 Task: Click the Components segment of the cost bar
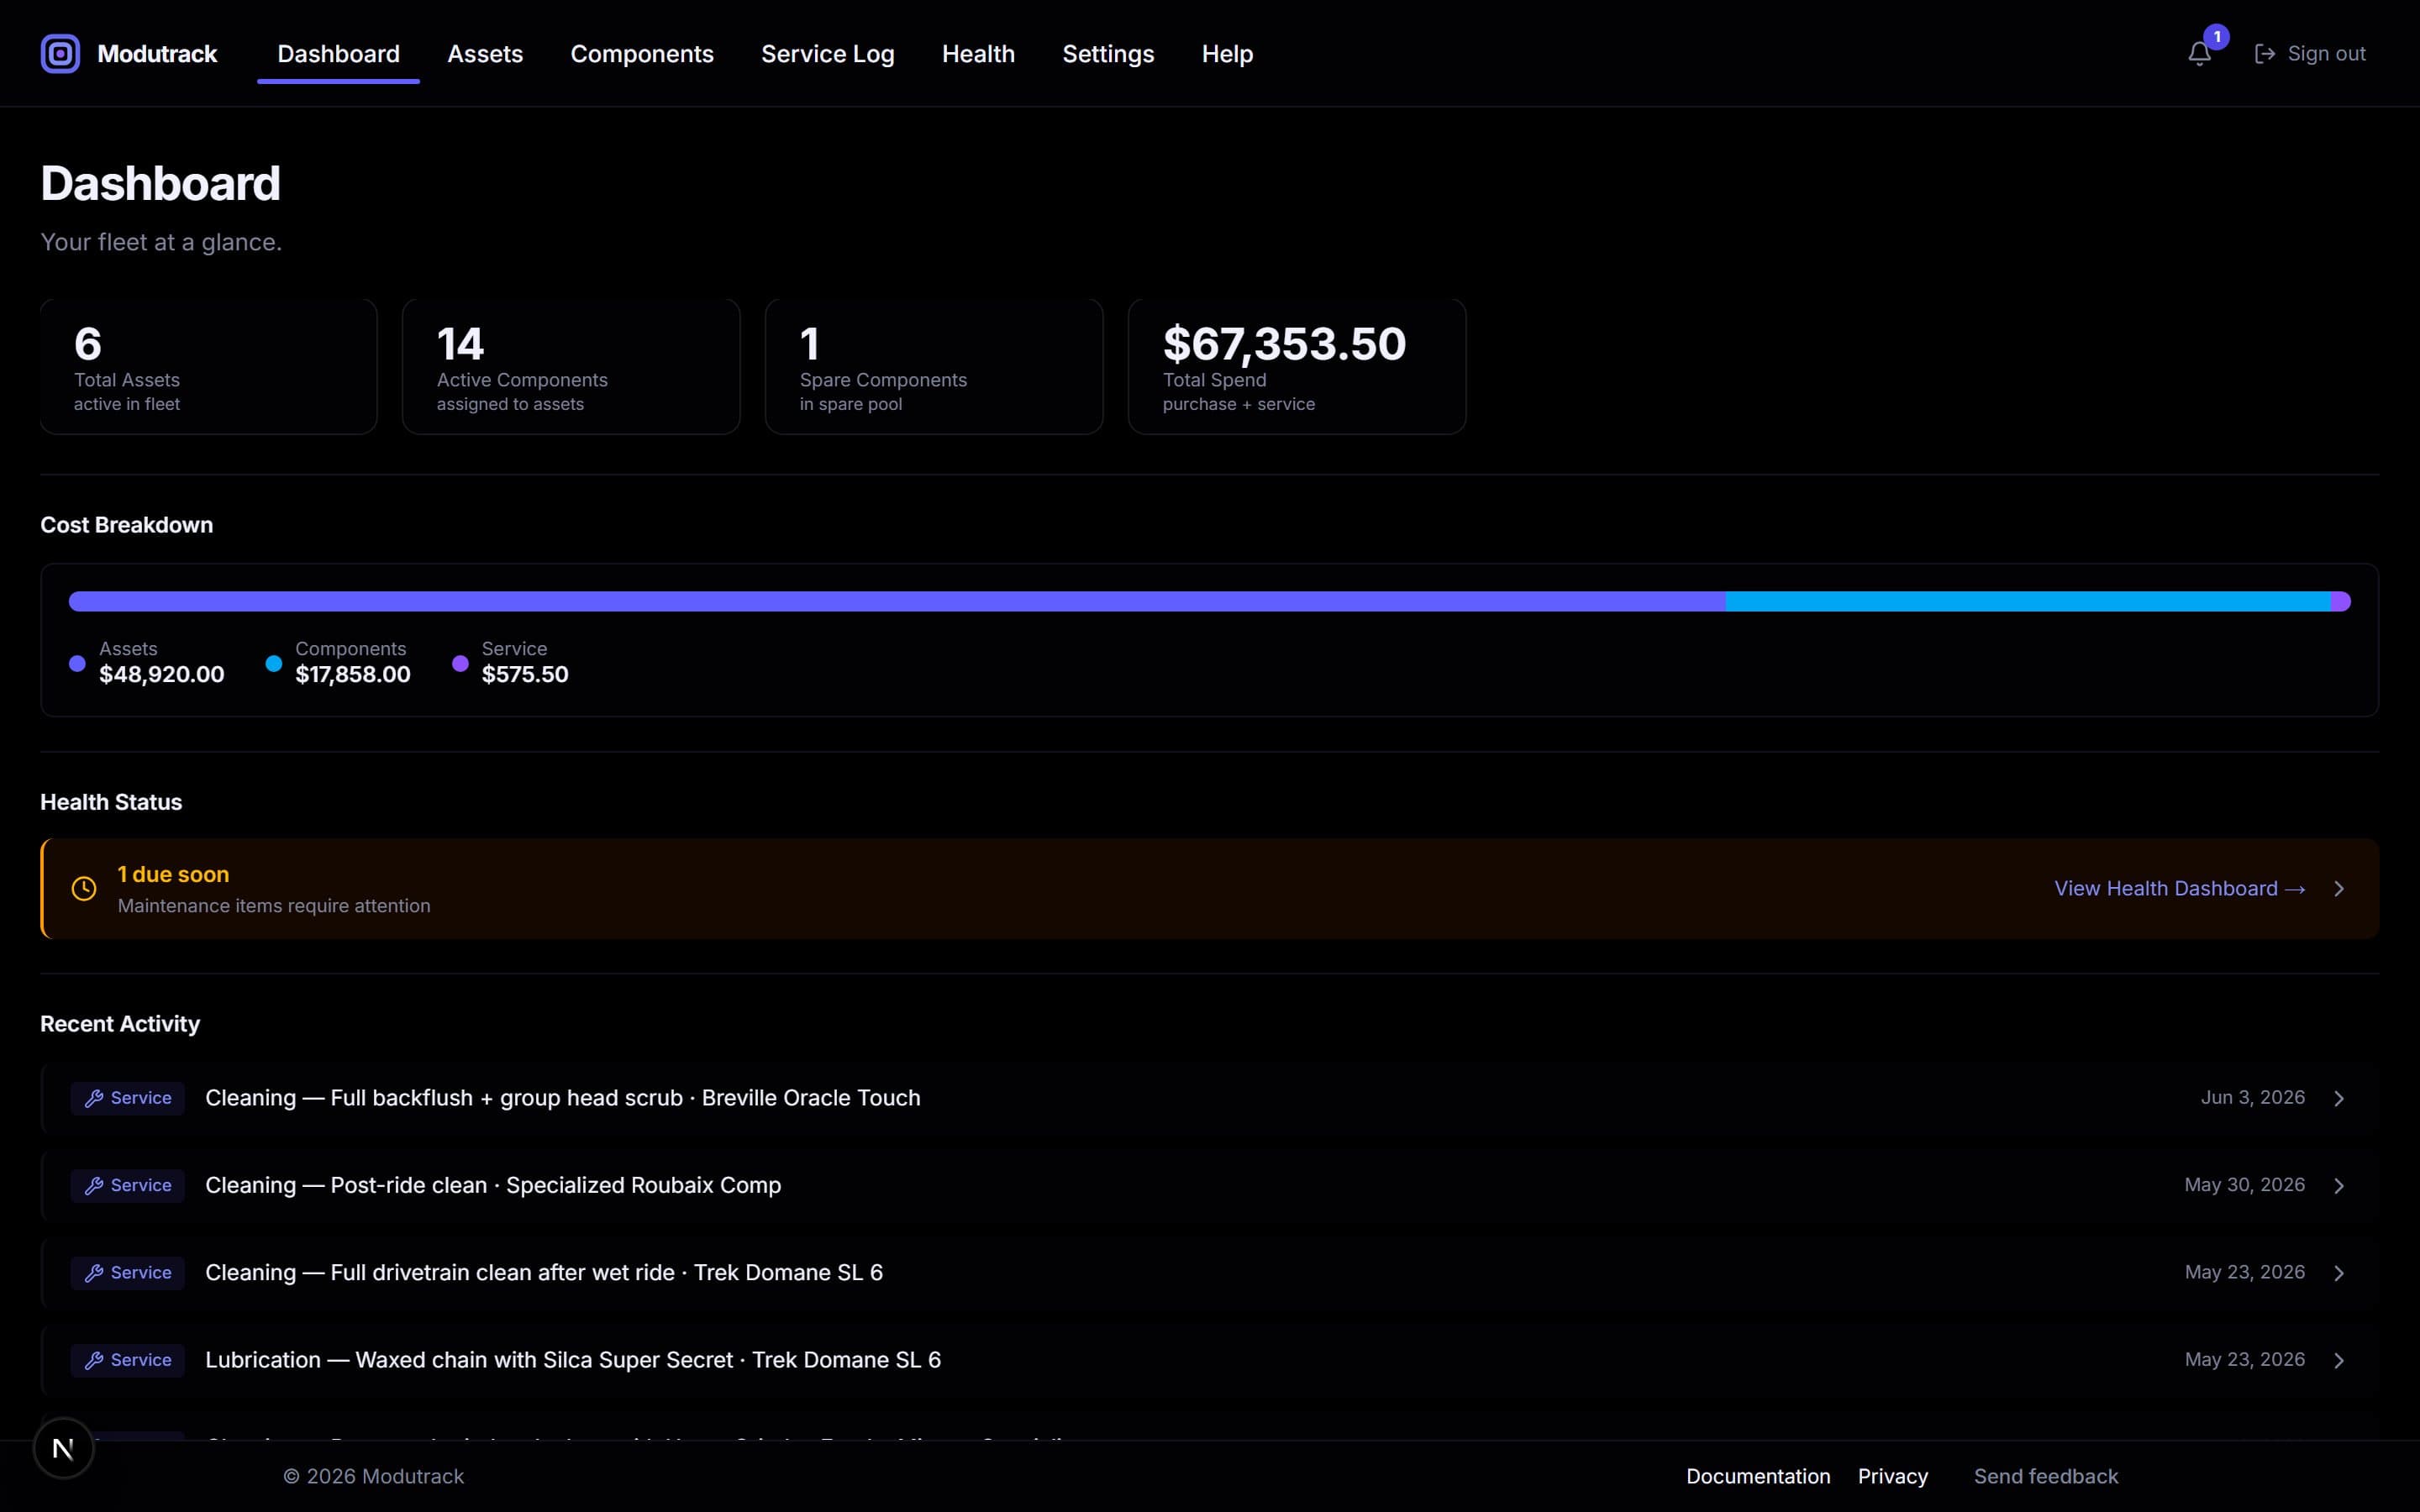[2028, 601]
